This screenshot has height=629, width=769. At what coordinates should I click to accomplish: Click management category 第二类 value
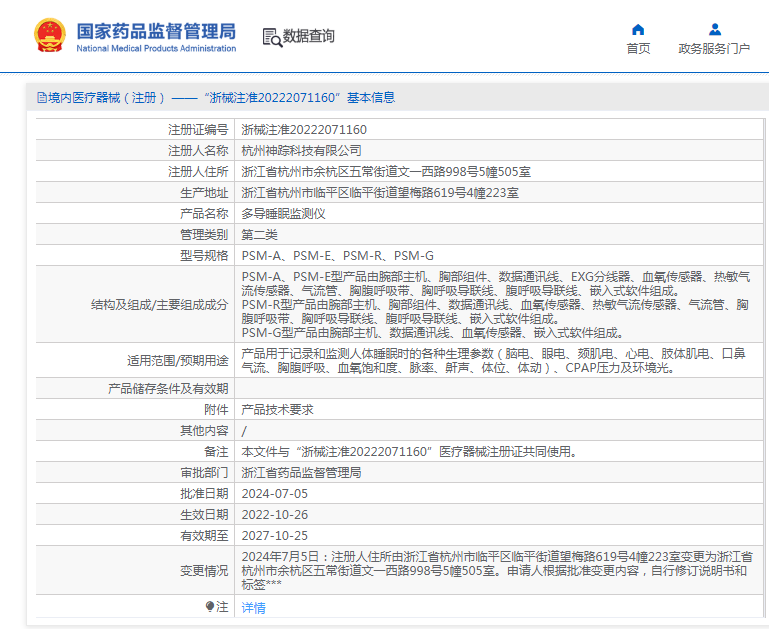pyautogui.click(x=260, y=235)
